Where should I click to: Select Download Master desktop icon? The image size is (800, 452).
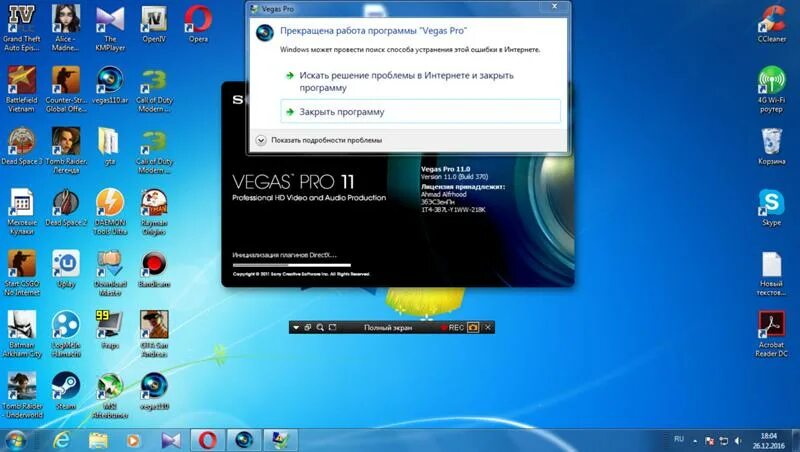110,272
